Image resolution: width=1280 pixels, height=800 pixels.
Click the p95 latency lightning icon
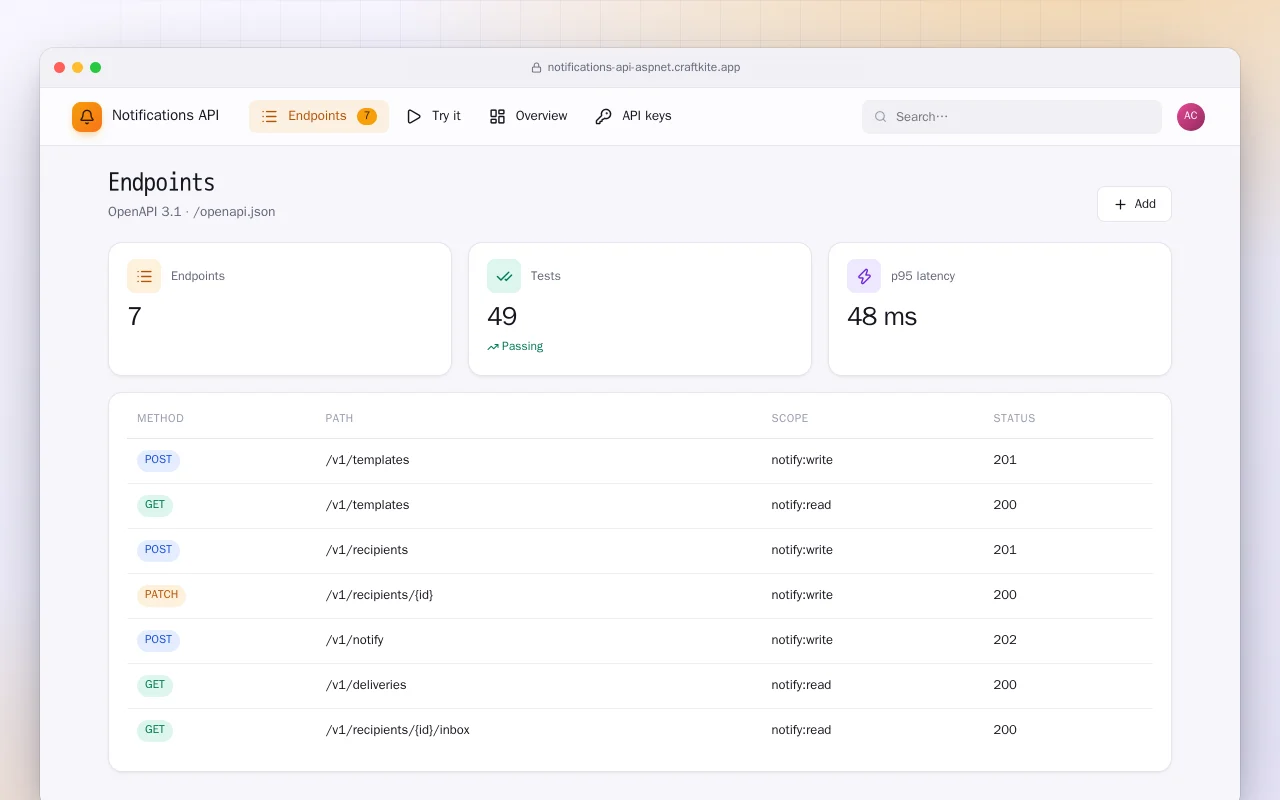tap(864, 276)
